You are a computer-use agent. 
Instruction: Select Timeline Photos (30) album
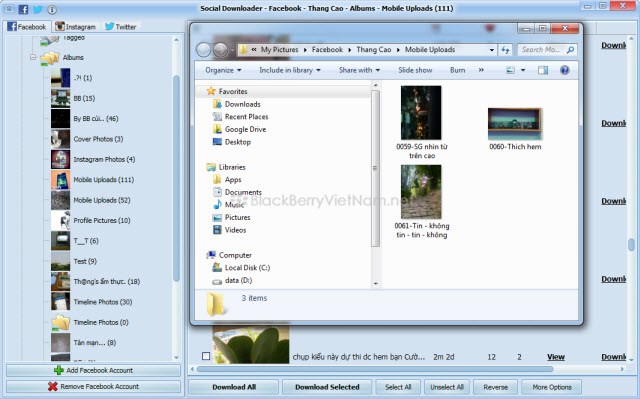[102, 302]
